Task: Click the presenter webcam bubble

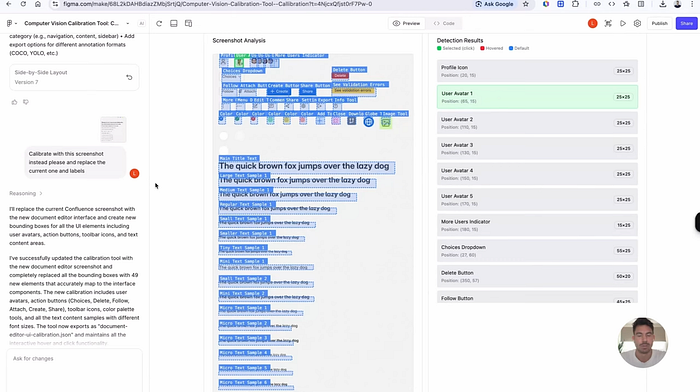Action: [x=643, y=342]
